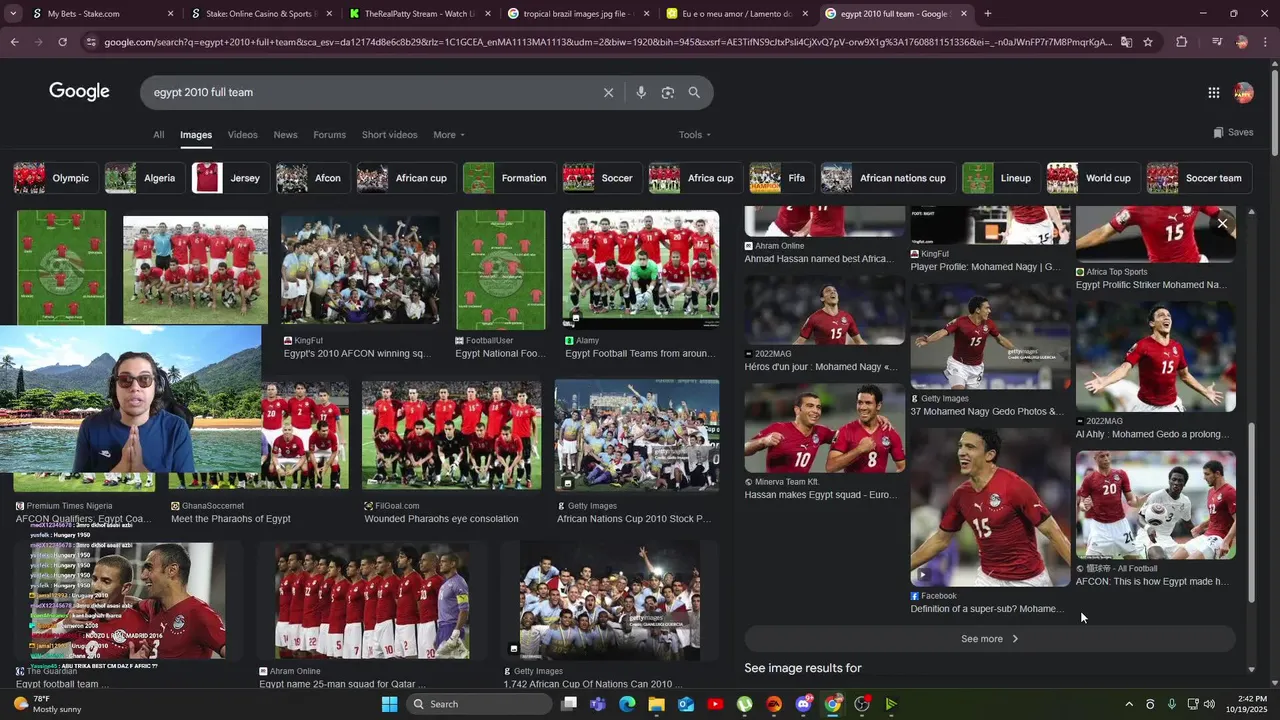Select the Jersey filter chip
Screen dimensions: 1280x720
pos(230,178)
